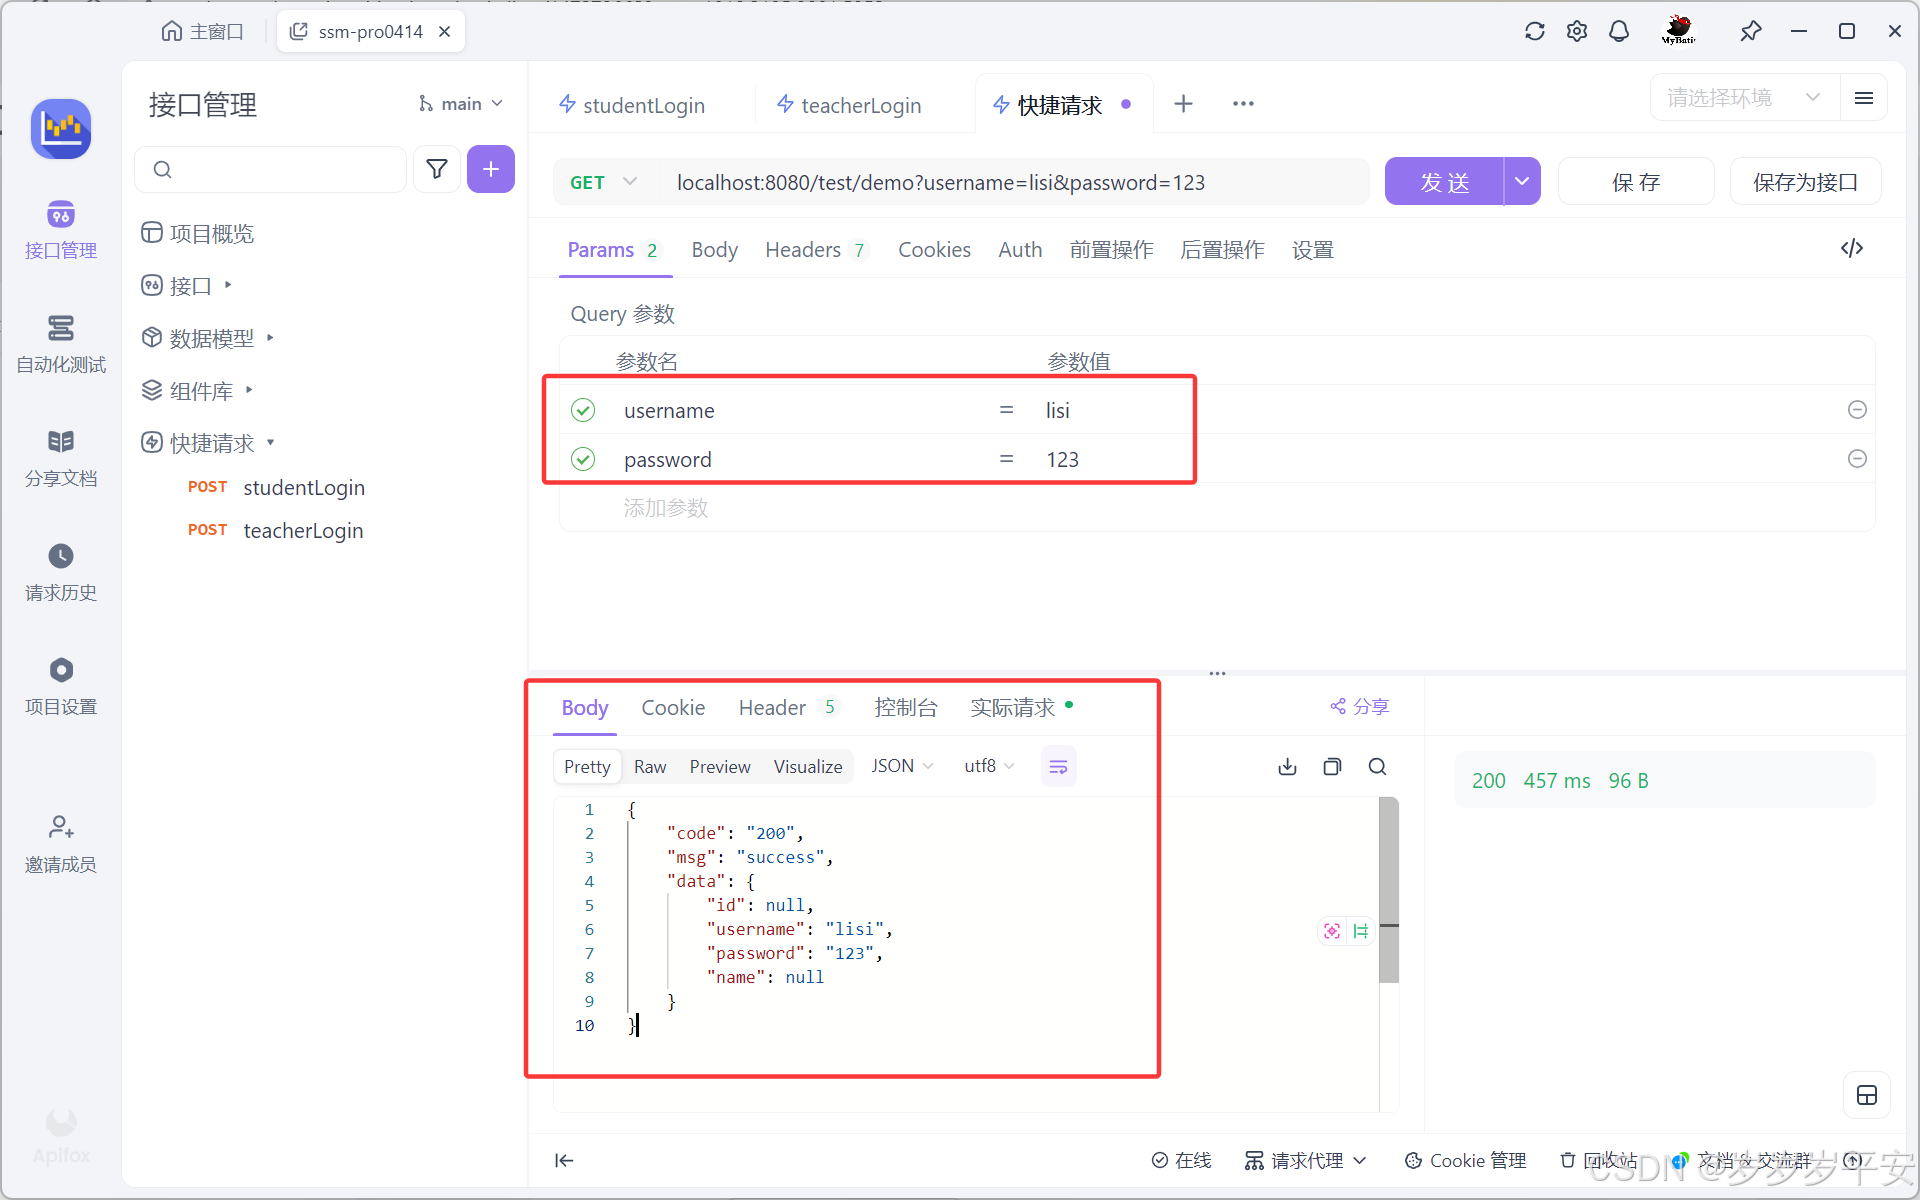Open 自动化测试 in the sidebar
Viewport: 1920px width, 1200px height.
[x=61, y=344]
